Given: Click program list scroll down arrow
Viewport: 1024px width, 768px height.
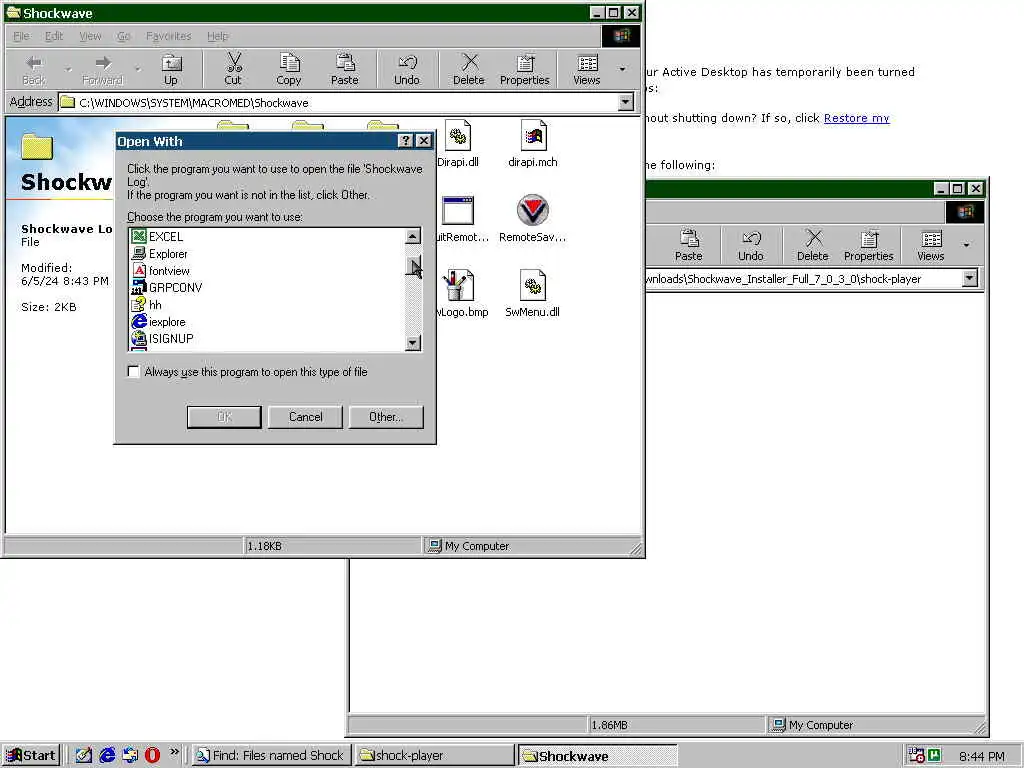Looking at the screenshot, I should point(413,342).
